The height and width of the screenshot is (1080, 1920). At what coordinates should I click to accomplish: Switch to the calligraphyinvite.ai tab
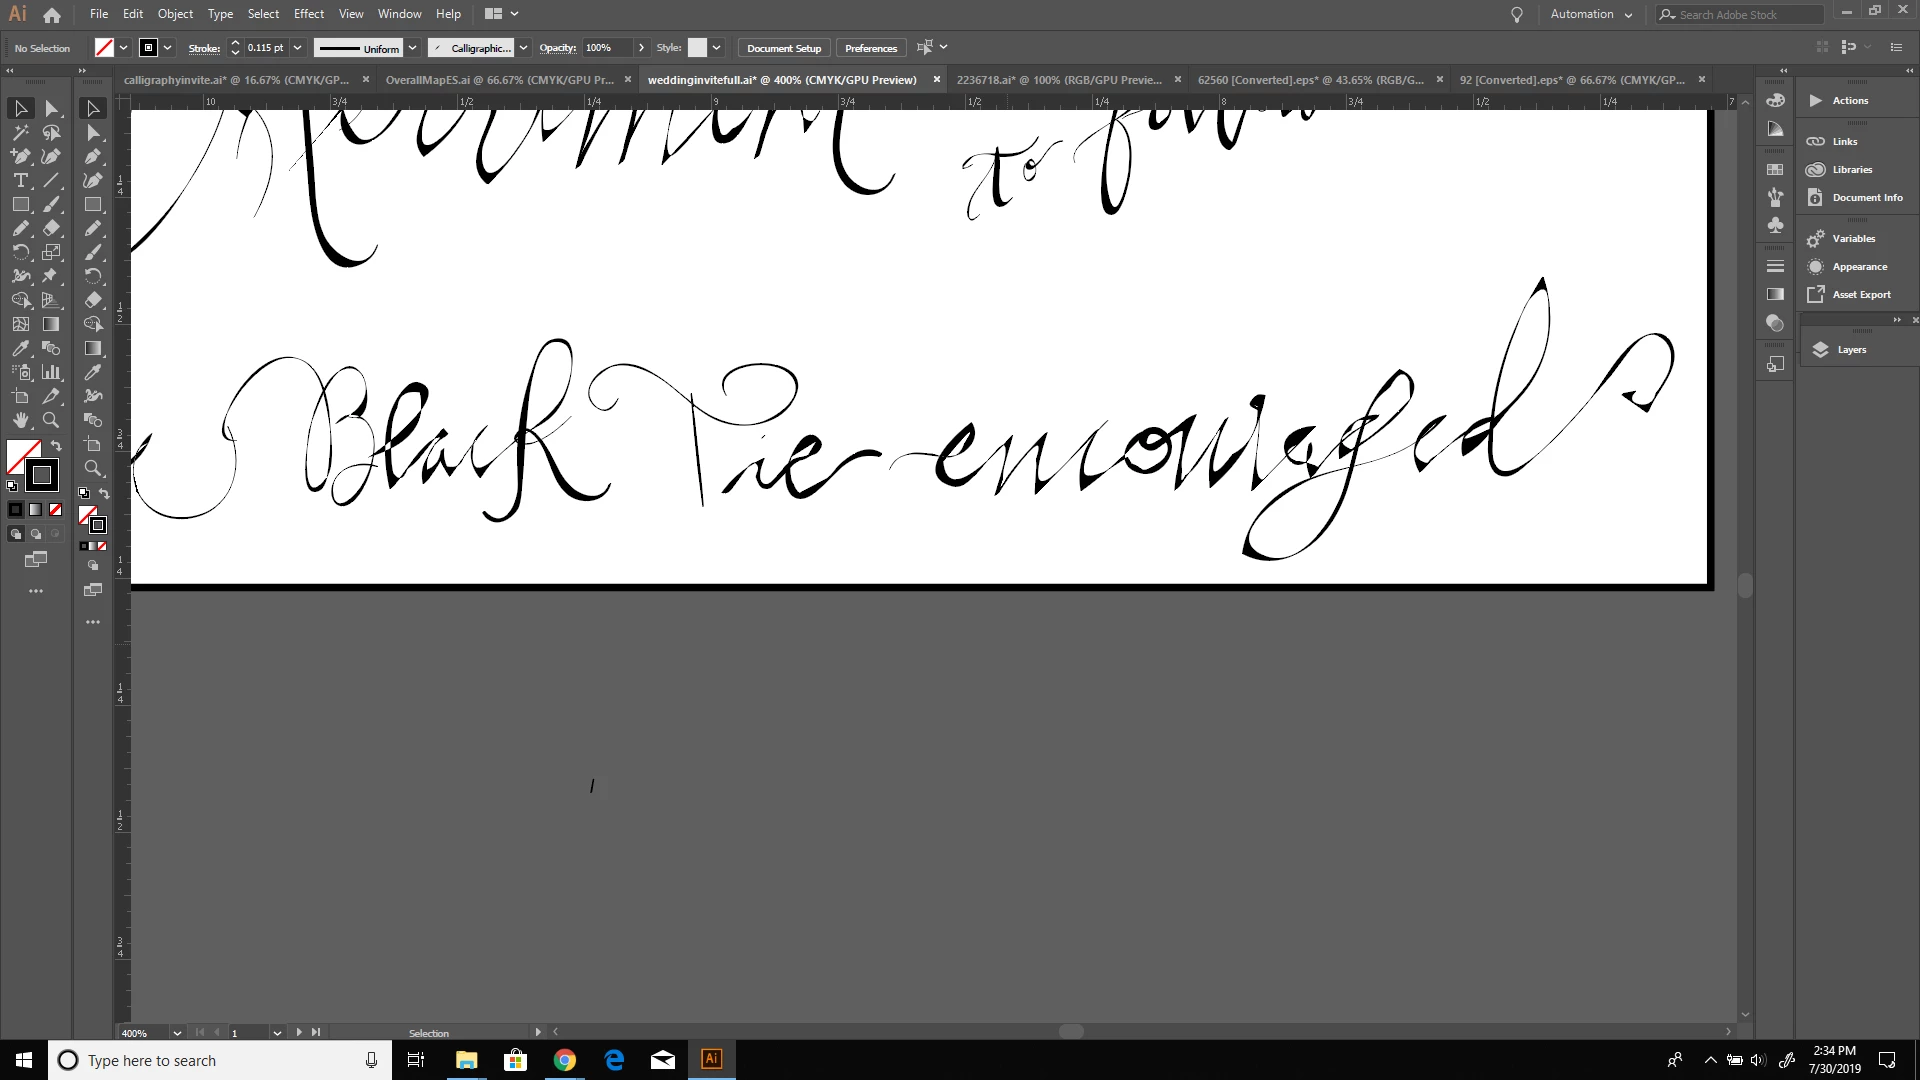(x=236, y=80)
